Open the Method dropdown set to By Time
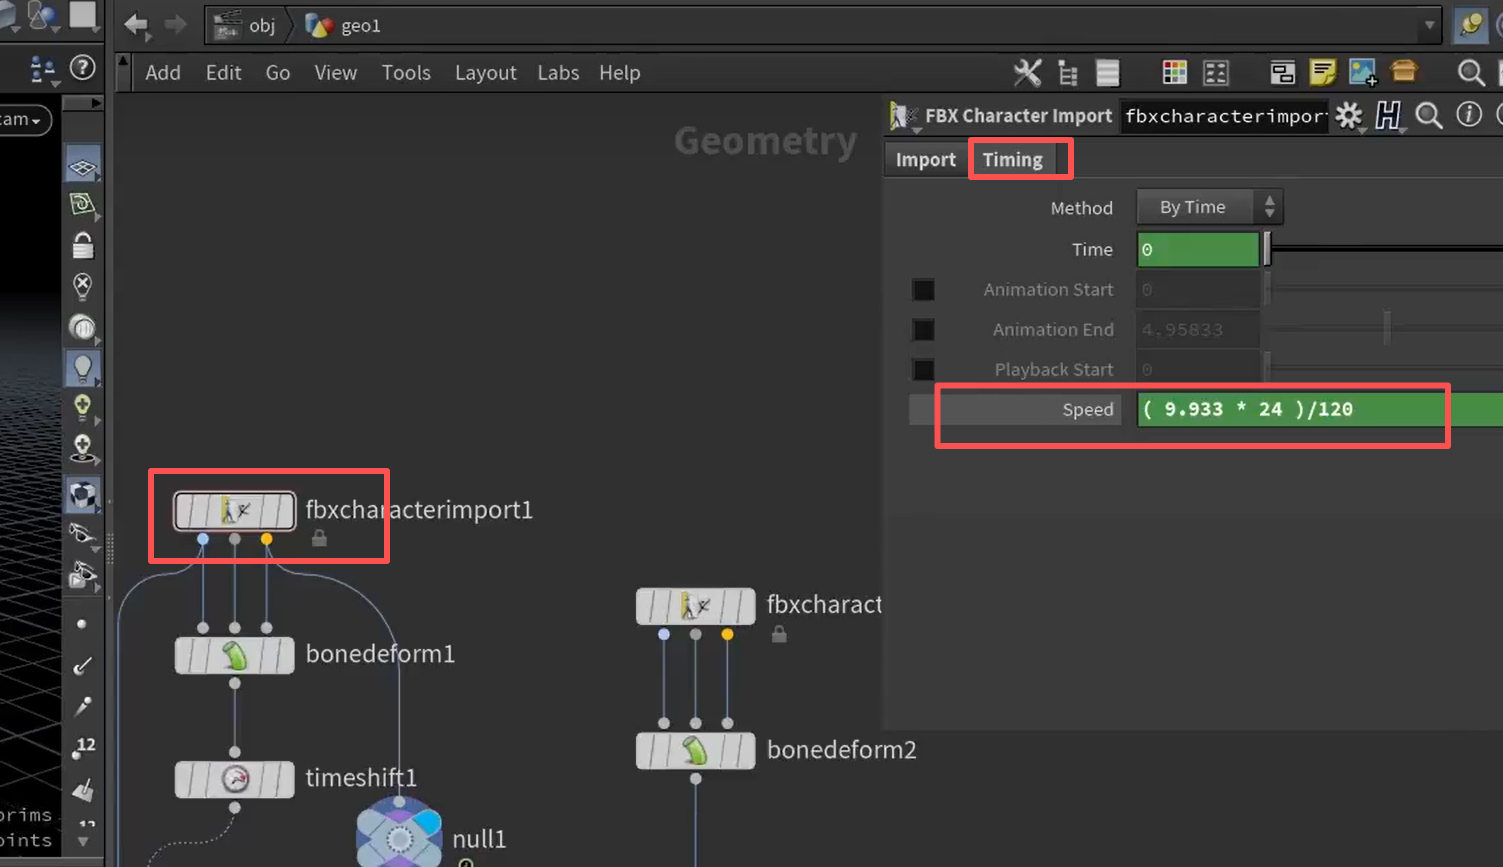Image resolution: width=1503 pixels, height=867 pixels. [1209, 207]
